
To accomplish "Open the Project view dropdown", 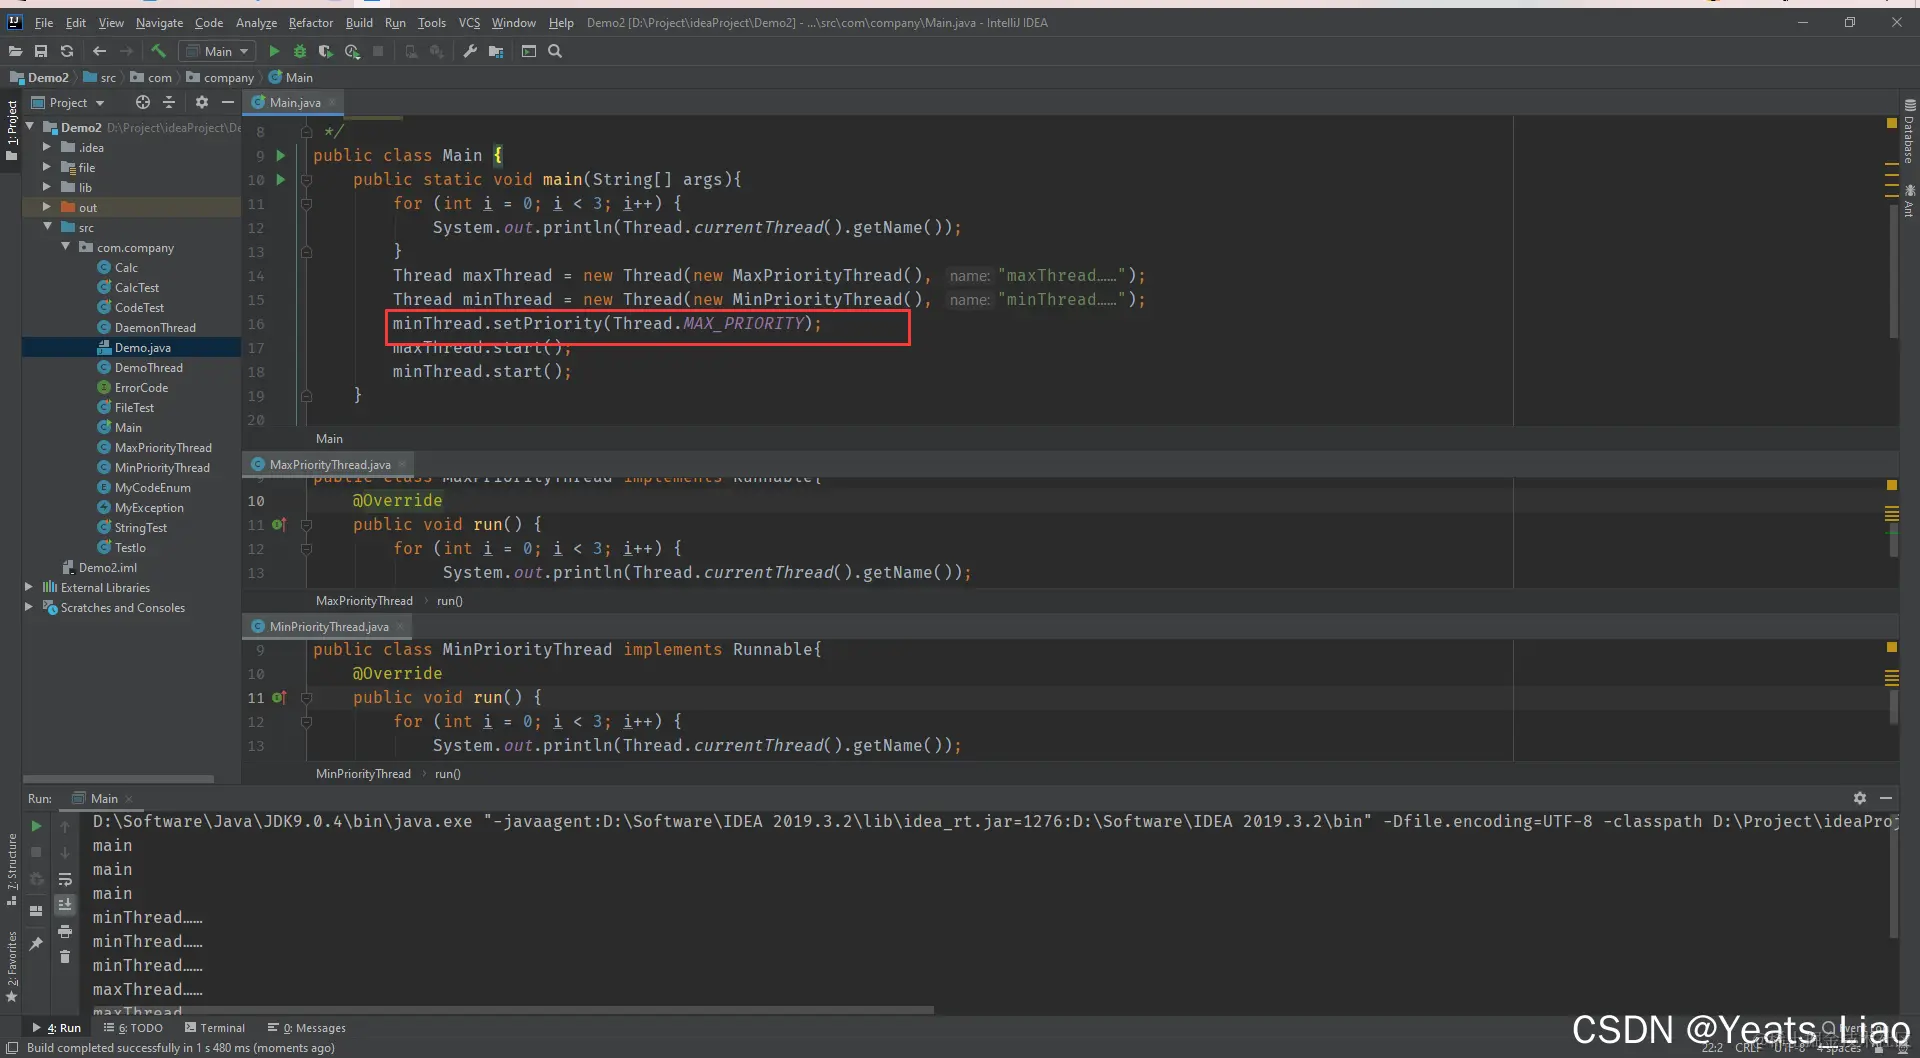I will tap(68, 102).
